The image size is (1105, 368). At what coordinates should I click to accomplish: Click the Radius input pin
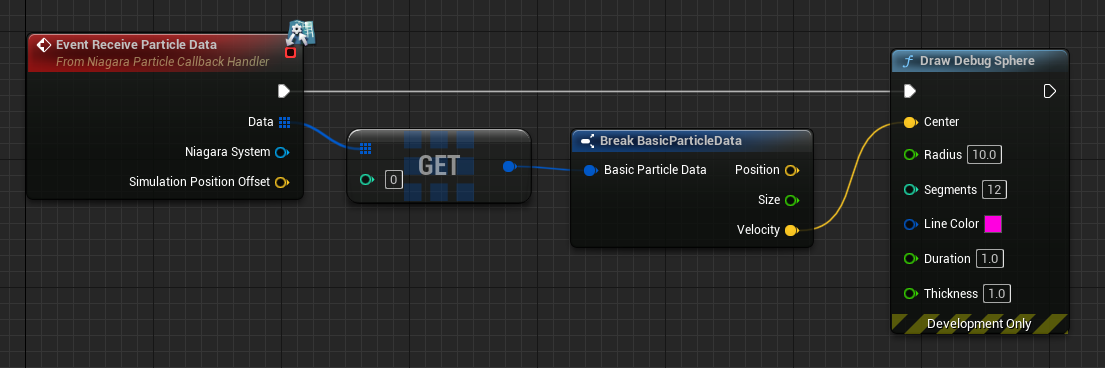[x=910, y=154]
